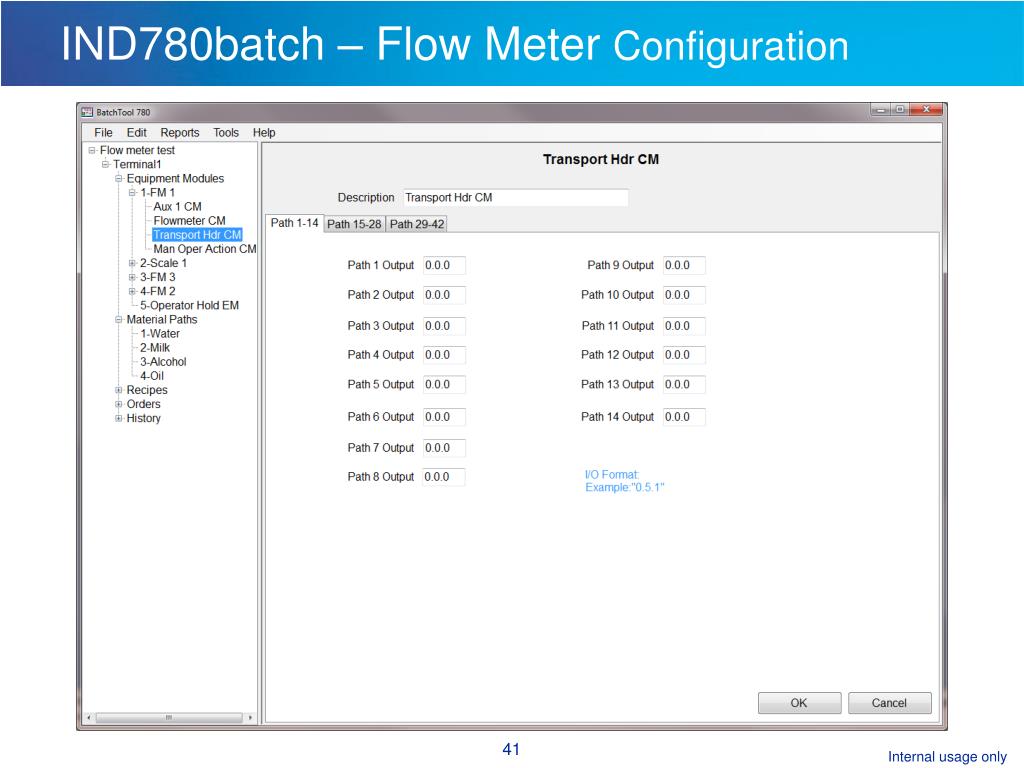Open the Help menu

[x=264, y=133]
